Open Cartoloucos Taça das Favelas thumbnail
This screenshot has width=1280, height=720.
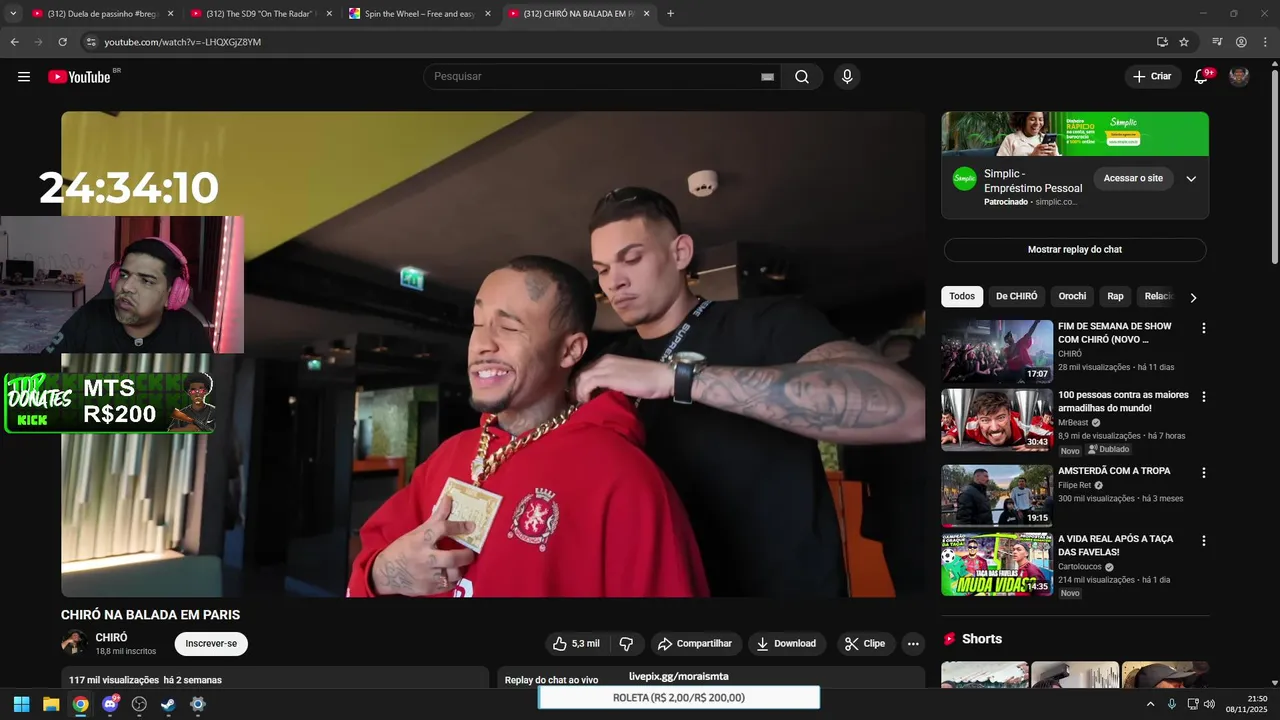997,564
